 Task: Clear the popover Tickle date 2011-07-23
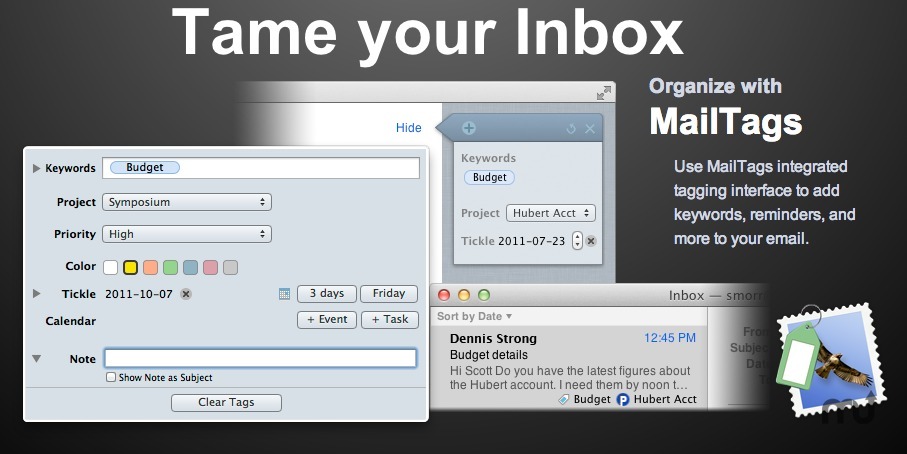pyautogui.click(x=591, y=241)
